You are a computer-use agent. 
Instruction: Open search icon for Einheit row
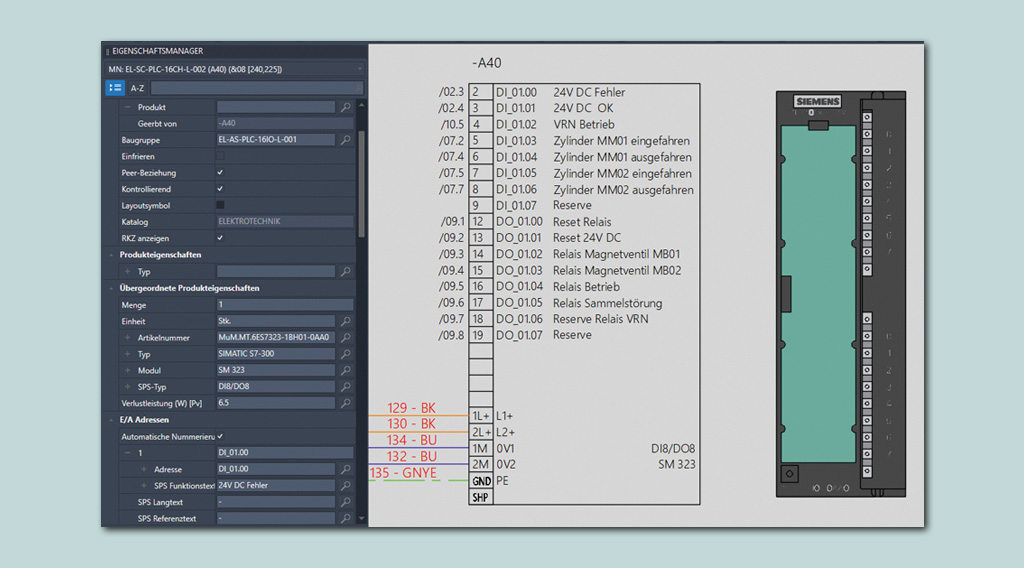346,322
